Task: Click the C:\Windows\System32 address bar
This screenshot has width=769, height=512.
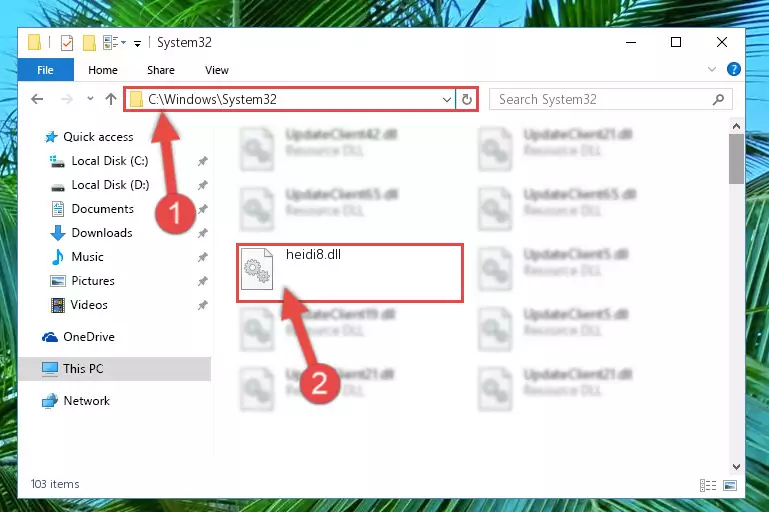Action: [290, 100]
